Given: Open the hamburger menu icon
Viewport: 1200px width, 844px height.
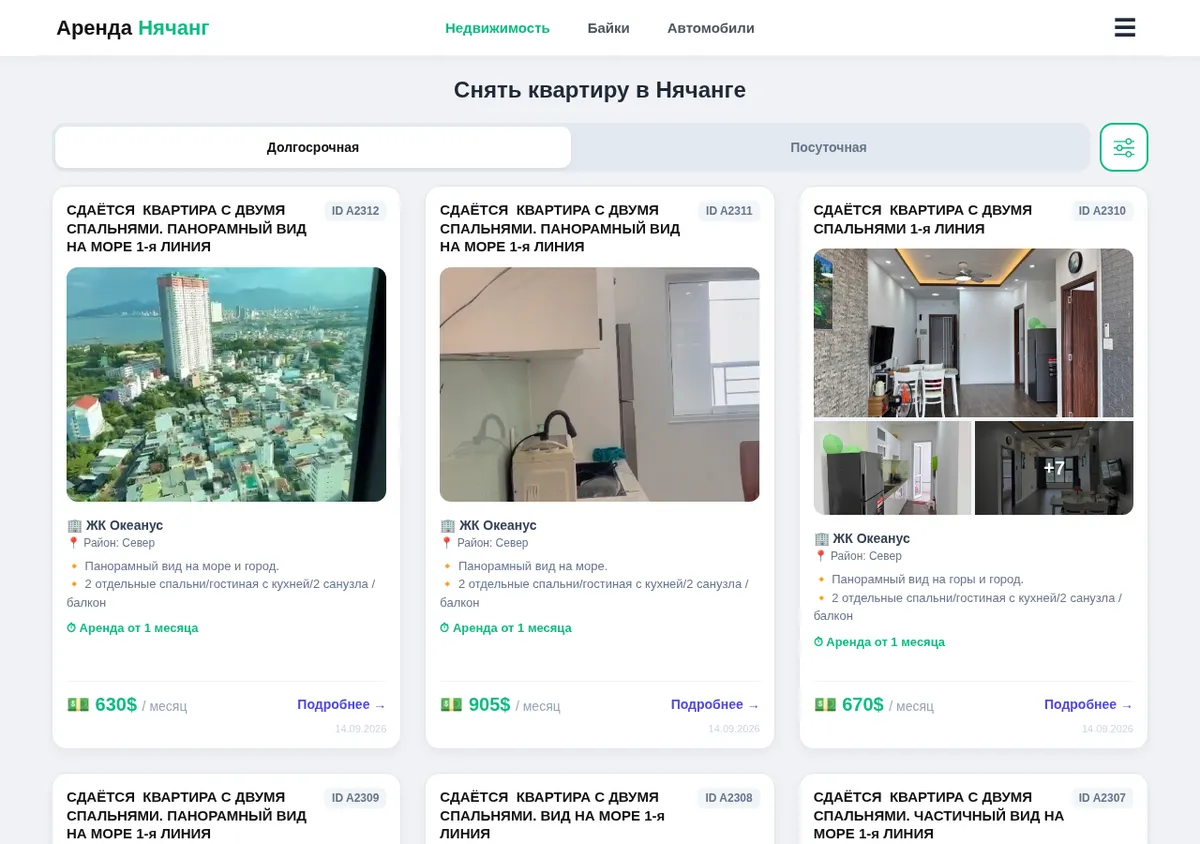Looking at the screenshot, I should tap(1125, 28).
